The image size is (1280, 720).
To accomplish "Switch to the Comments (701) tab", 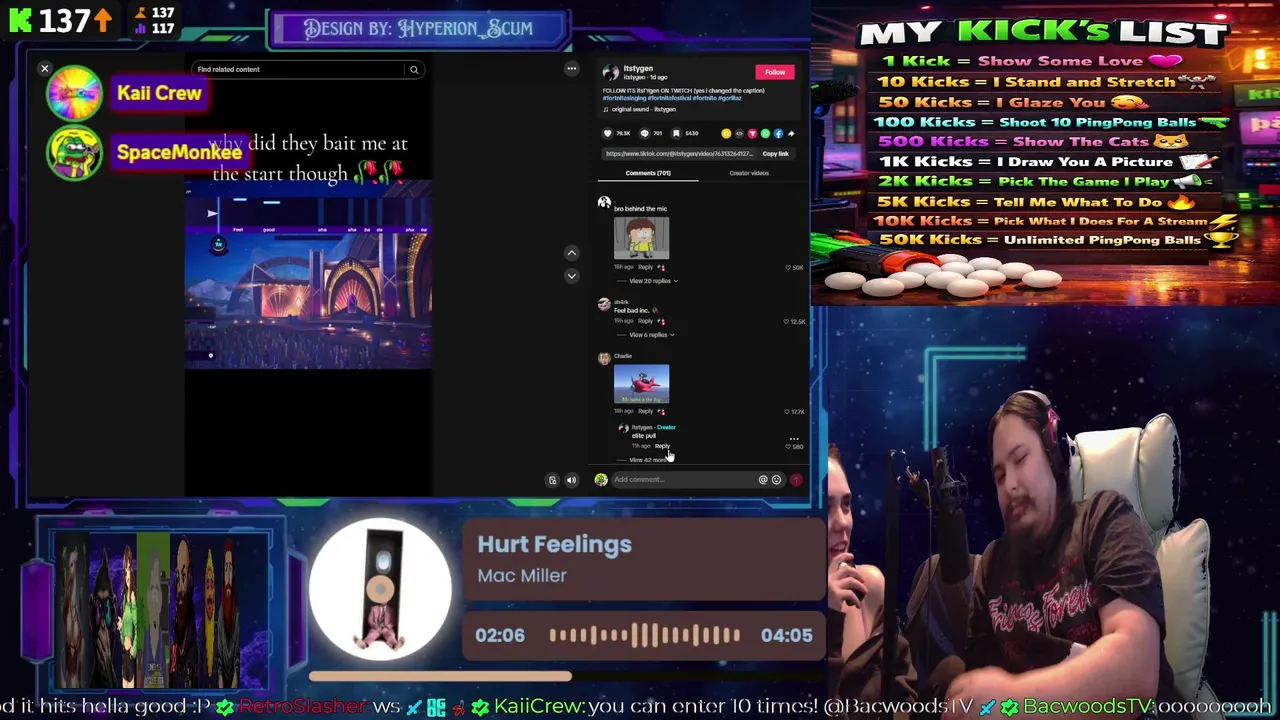I will tap(648, 173).
